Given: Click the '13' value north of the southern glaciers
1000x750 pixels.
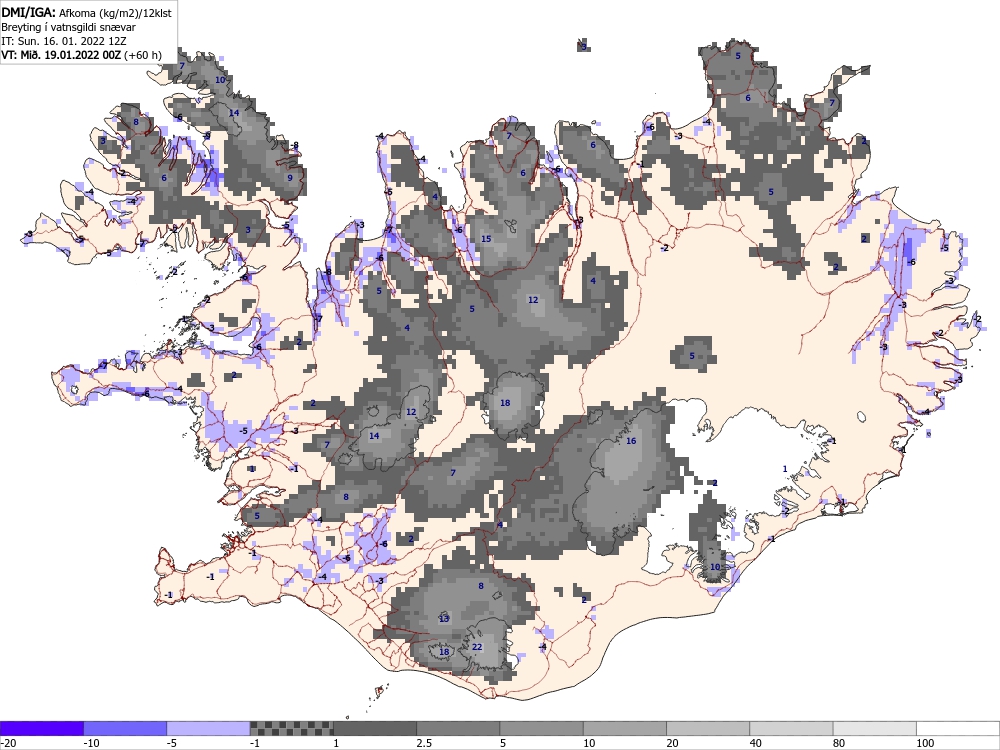Looking at the screenshot, I should (x=444, y=619).
